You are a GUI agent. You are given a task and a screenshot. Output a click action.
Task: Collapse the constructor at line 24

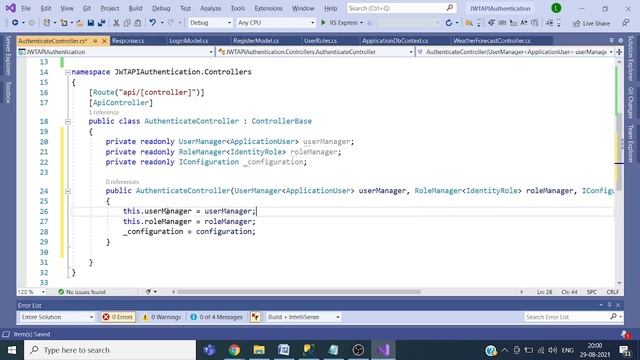coord(67,191)
